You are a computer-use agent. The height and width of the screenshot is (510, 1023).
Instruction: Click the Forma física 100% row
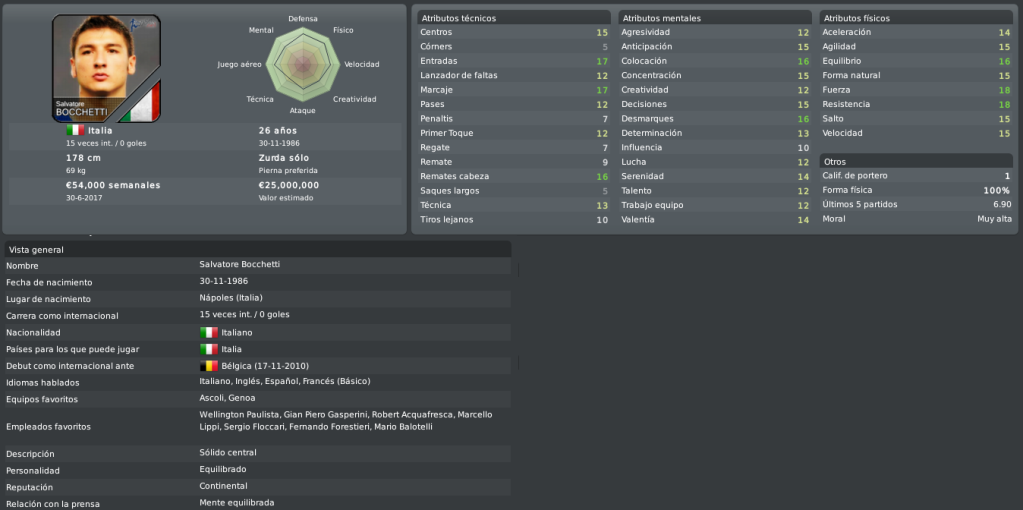916,190
